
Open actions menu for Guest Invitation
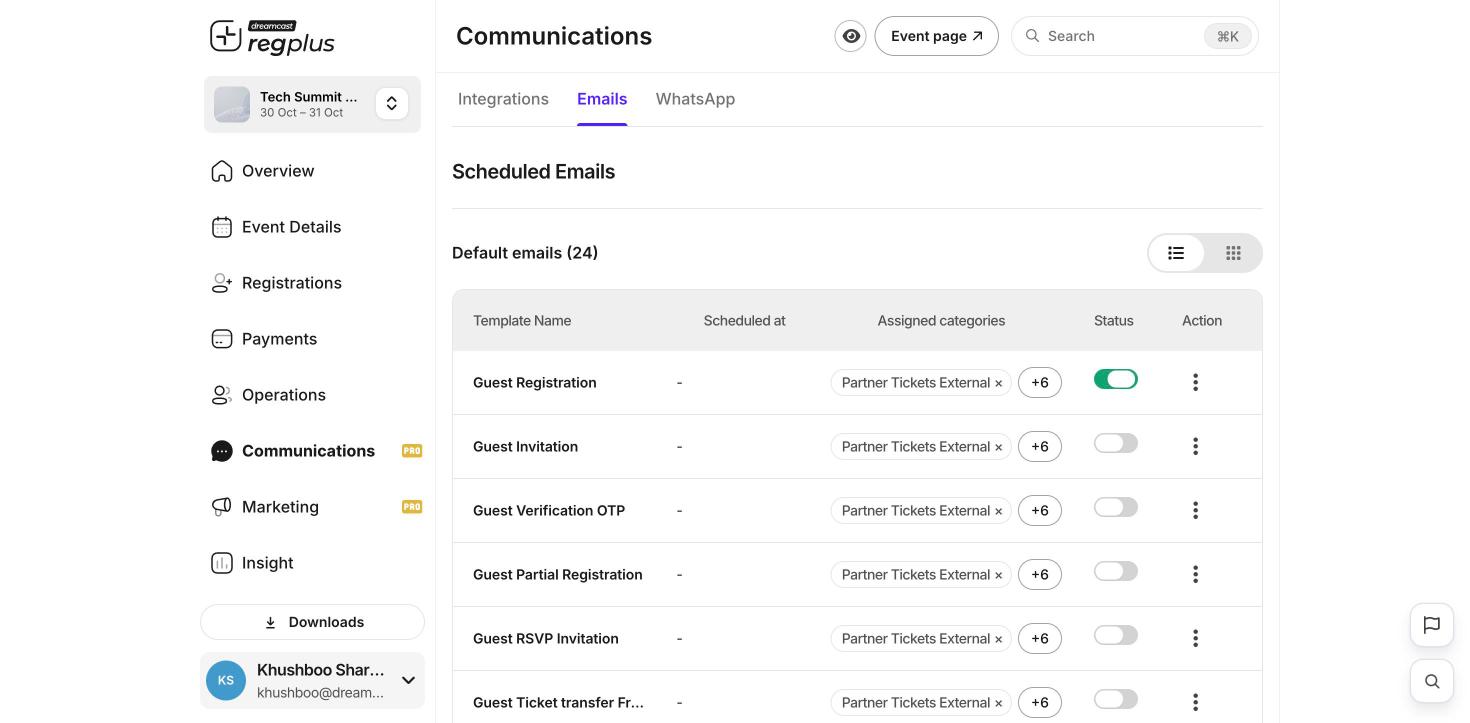1195,446
